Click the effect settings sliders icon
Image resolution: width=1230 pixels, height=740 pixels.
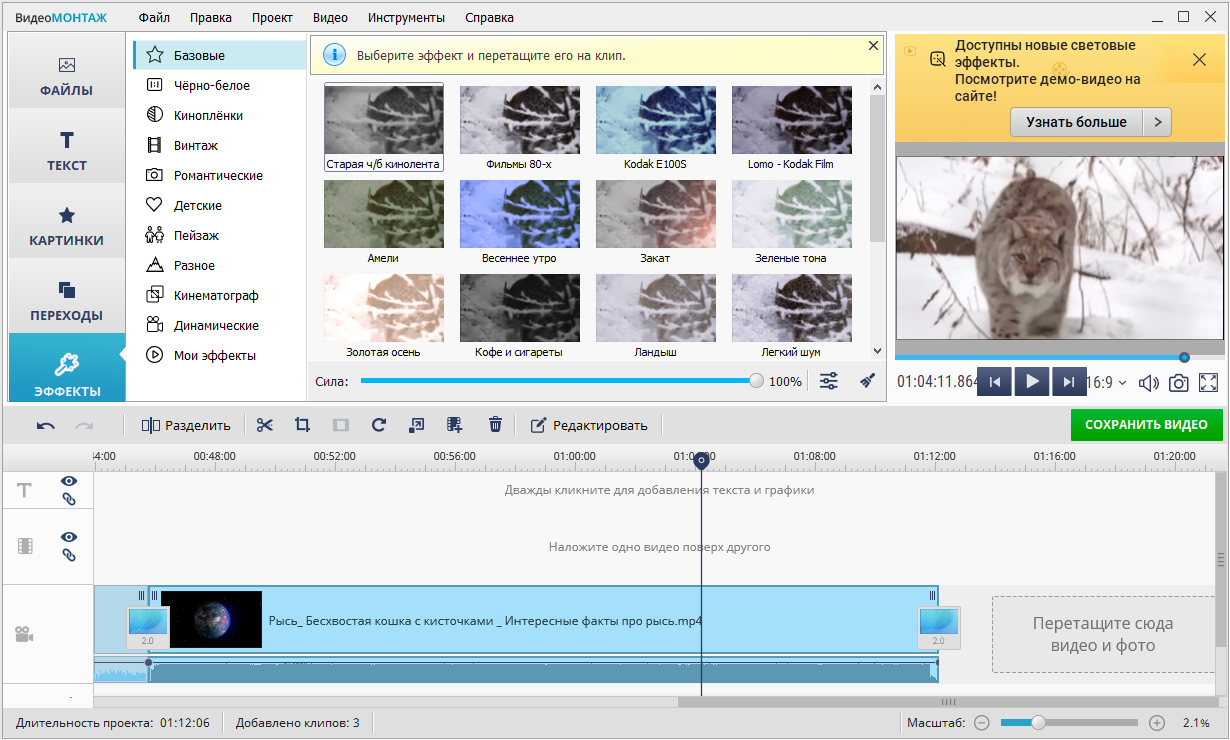point(829,381)
